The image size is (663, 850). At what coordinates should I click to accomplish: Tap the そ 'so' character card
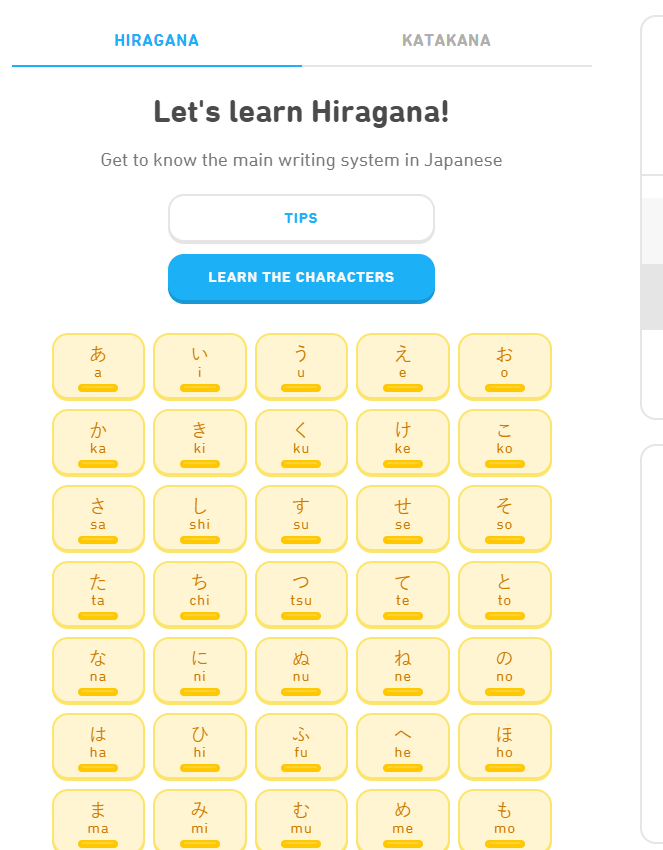pos(505,519)
